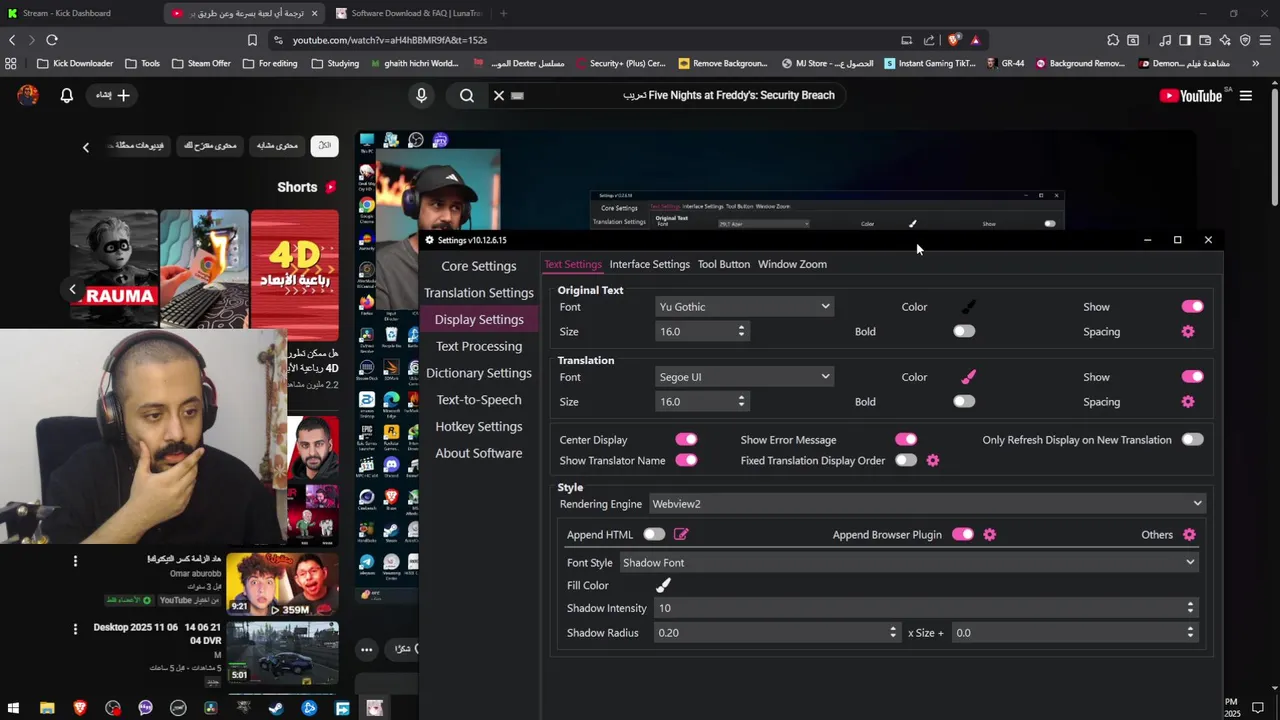Switch to Tool Button tab
This screenshot has width=1280, height=720.
(724, 264)
